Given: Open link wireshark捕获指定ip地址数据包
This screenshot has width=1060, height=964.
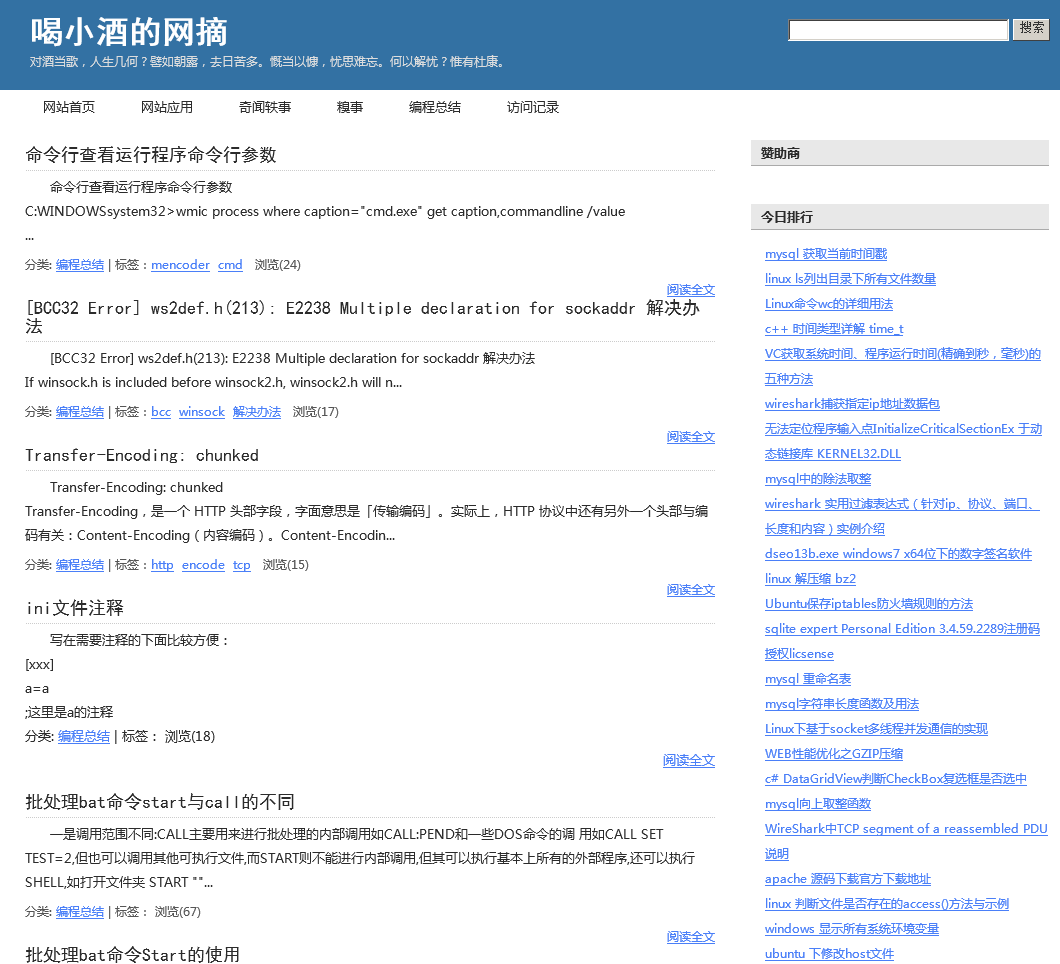Looking at the screenshot, I should pyautogui.click(x=852, y=404).
